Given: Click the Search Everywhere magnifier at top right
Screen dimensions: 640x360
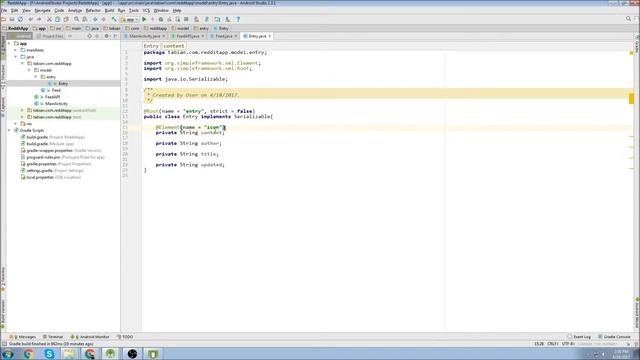Looking at the screenshot, I should click(x=628, y=19).
